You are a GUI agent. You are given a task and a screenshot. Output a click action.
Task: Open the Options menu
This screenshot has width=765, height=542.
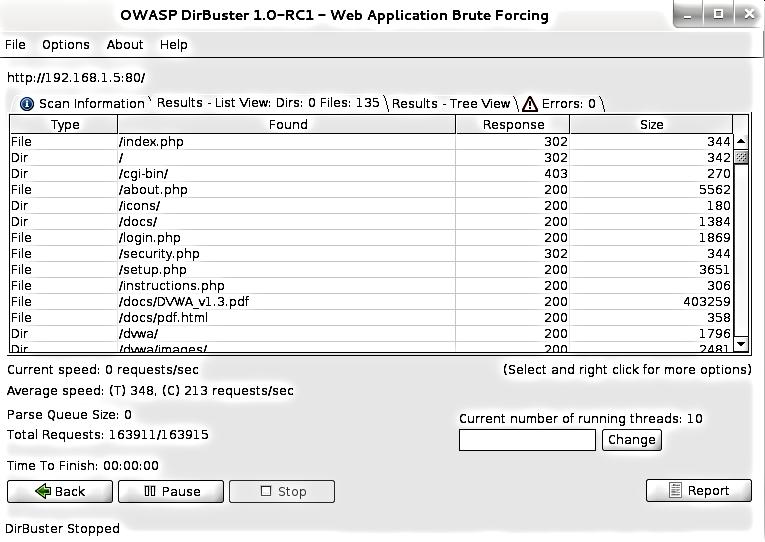point(66,45)
